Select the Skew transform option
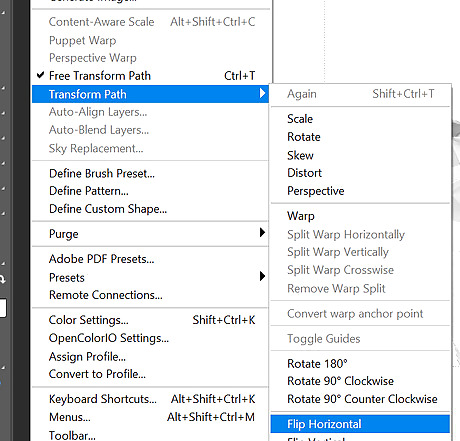460x441 pixels. point(360,155)
